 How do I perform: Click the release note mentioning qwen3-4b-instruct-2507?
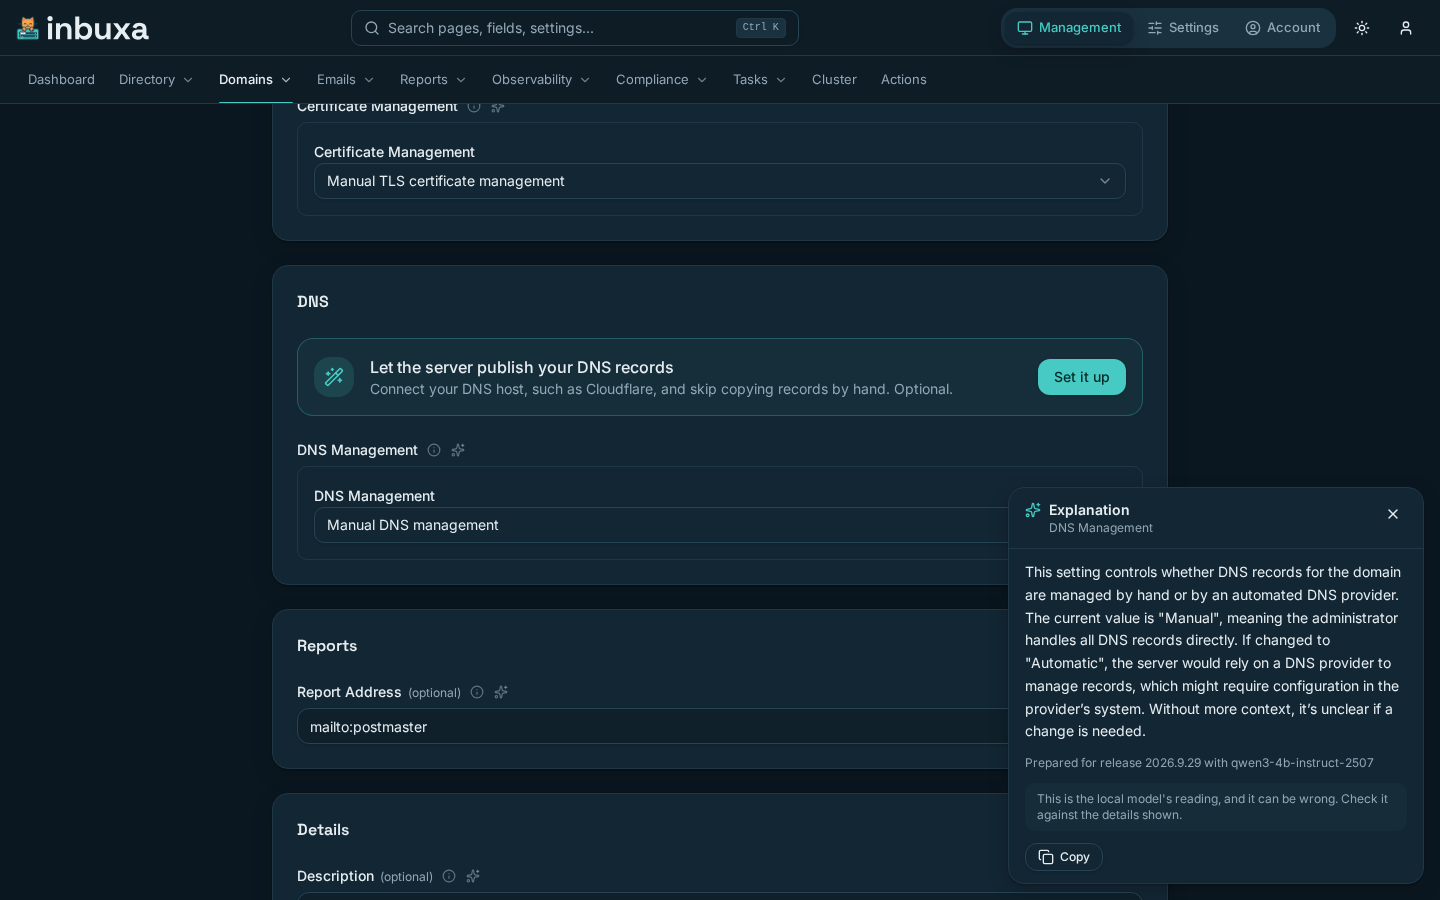[x=1199, y=763]
